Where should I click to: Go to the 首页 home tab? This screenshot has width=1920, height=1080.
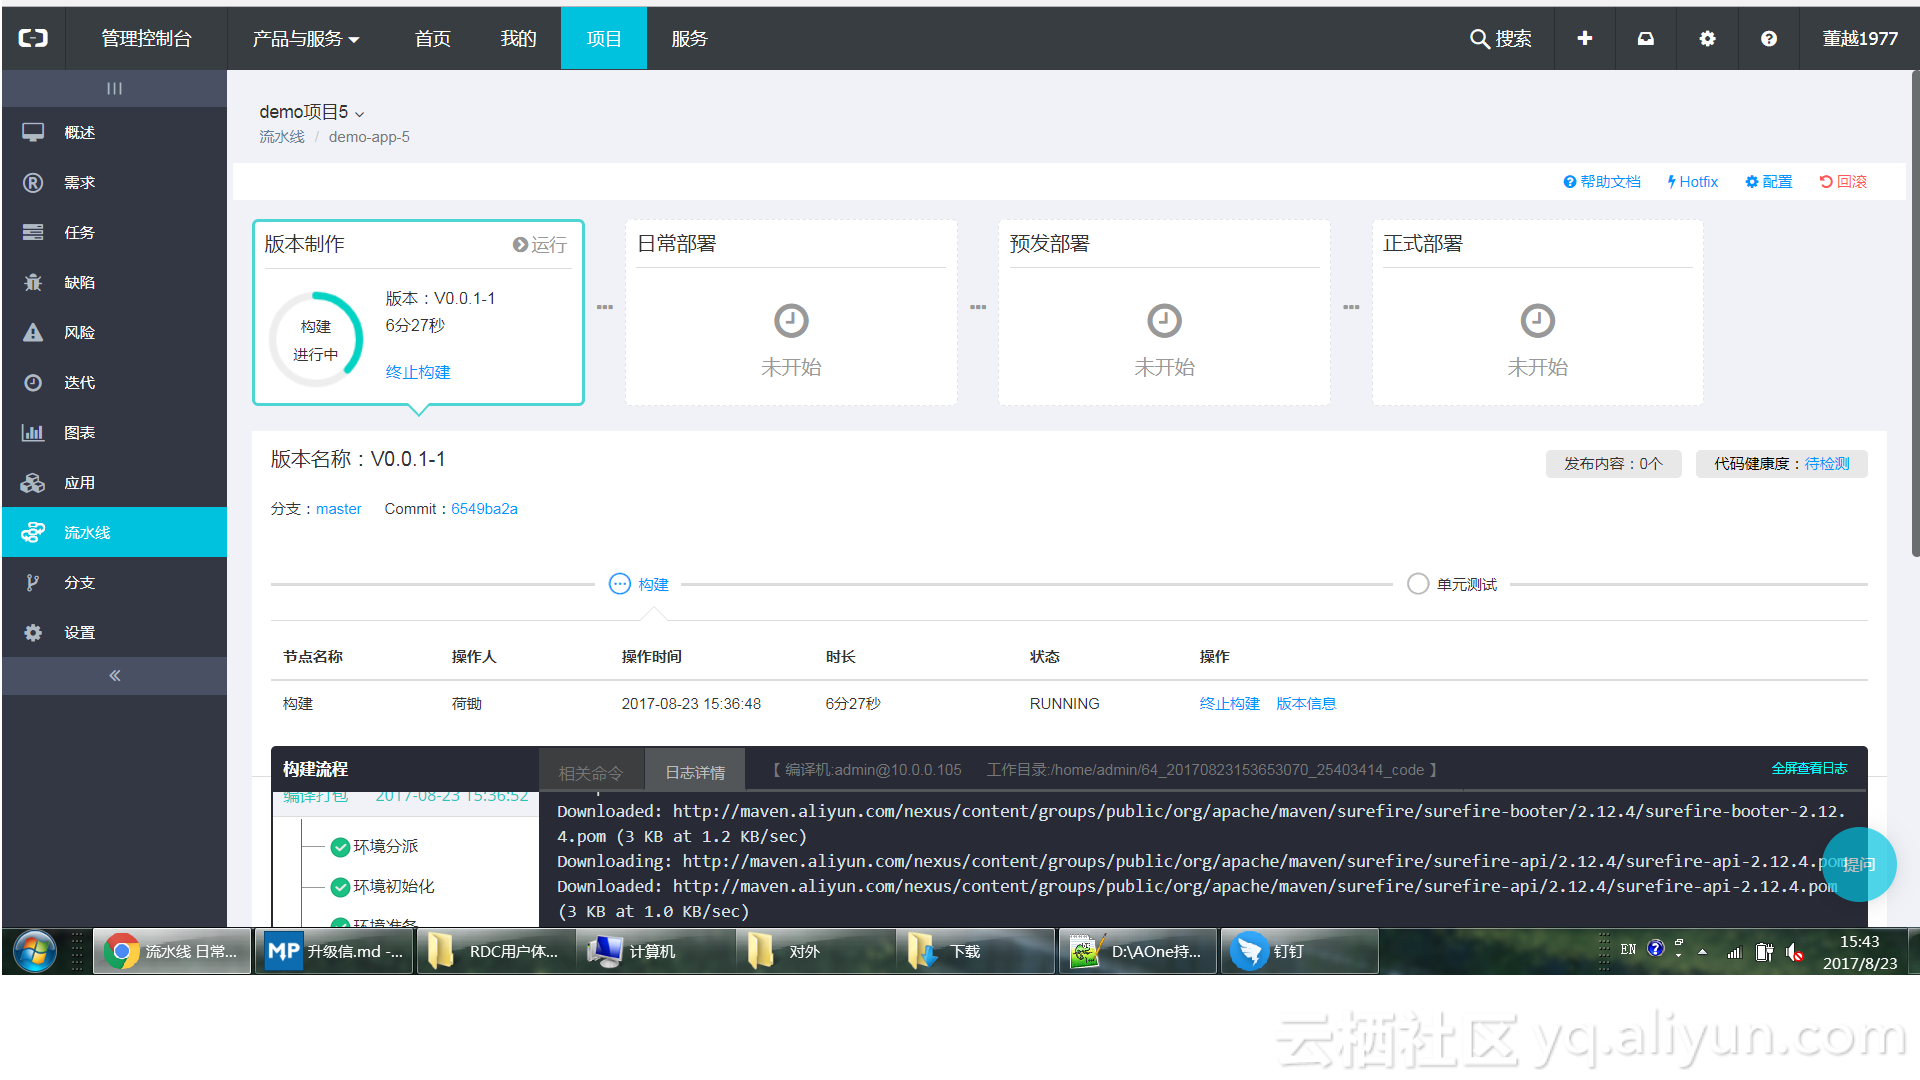click(x=433, y=38)
